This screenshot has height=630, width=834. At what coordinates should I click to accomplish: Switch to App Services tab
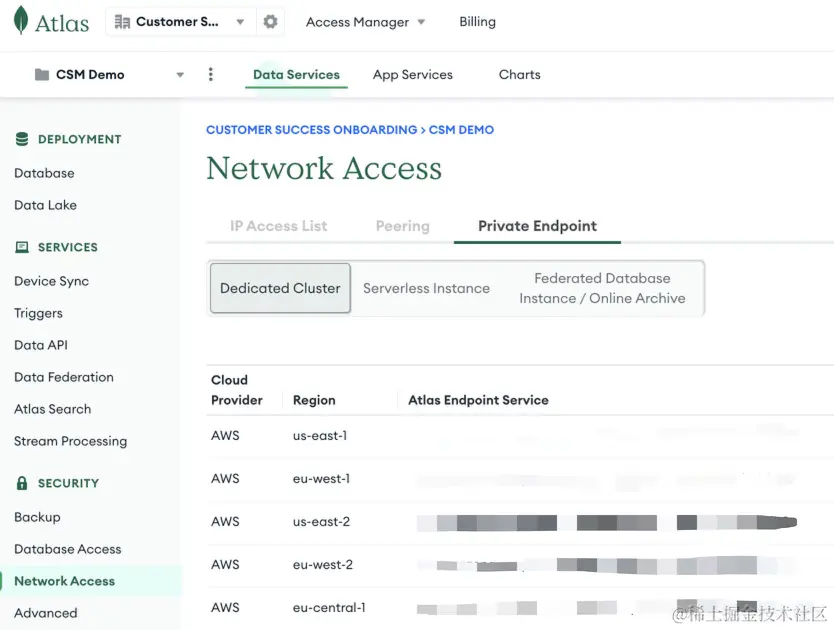[412, 74]
